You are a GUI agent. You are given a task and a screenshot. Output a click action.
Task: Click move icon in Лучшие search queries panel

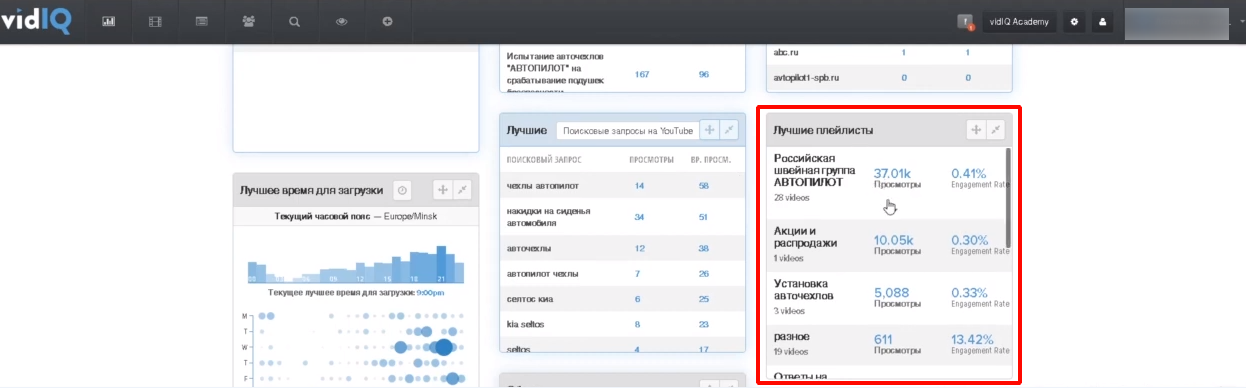pos(710,130)
